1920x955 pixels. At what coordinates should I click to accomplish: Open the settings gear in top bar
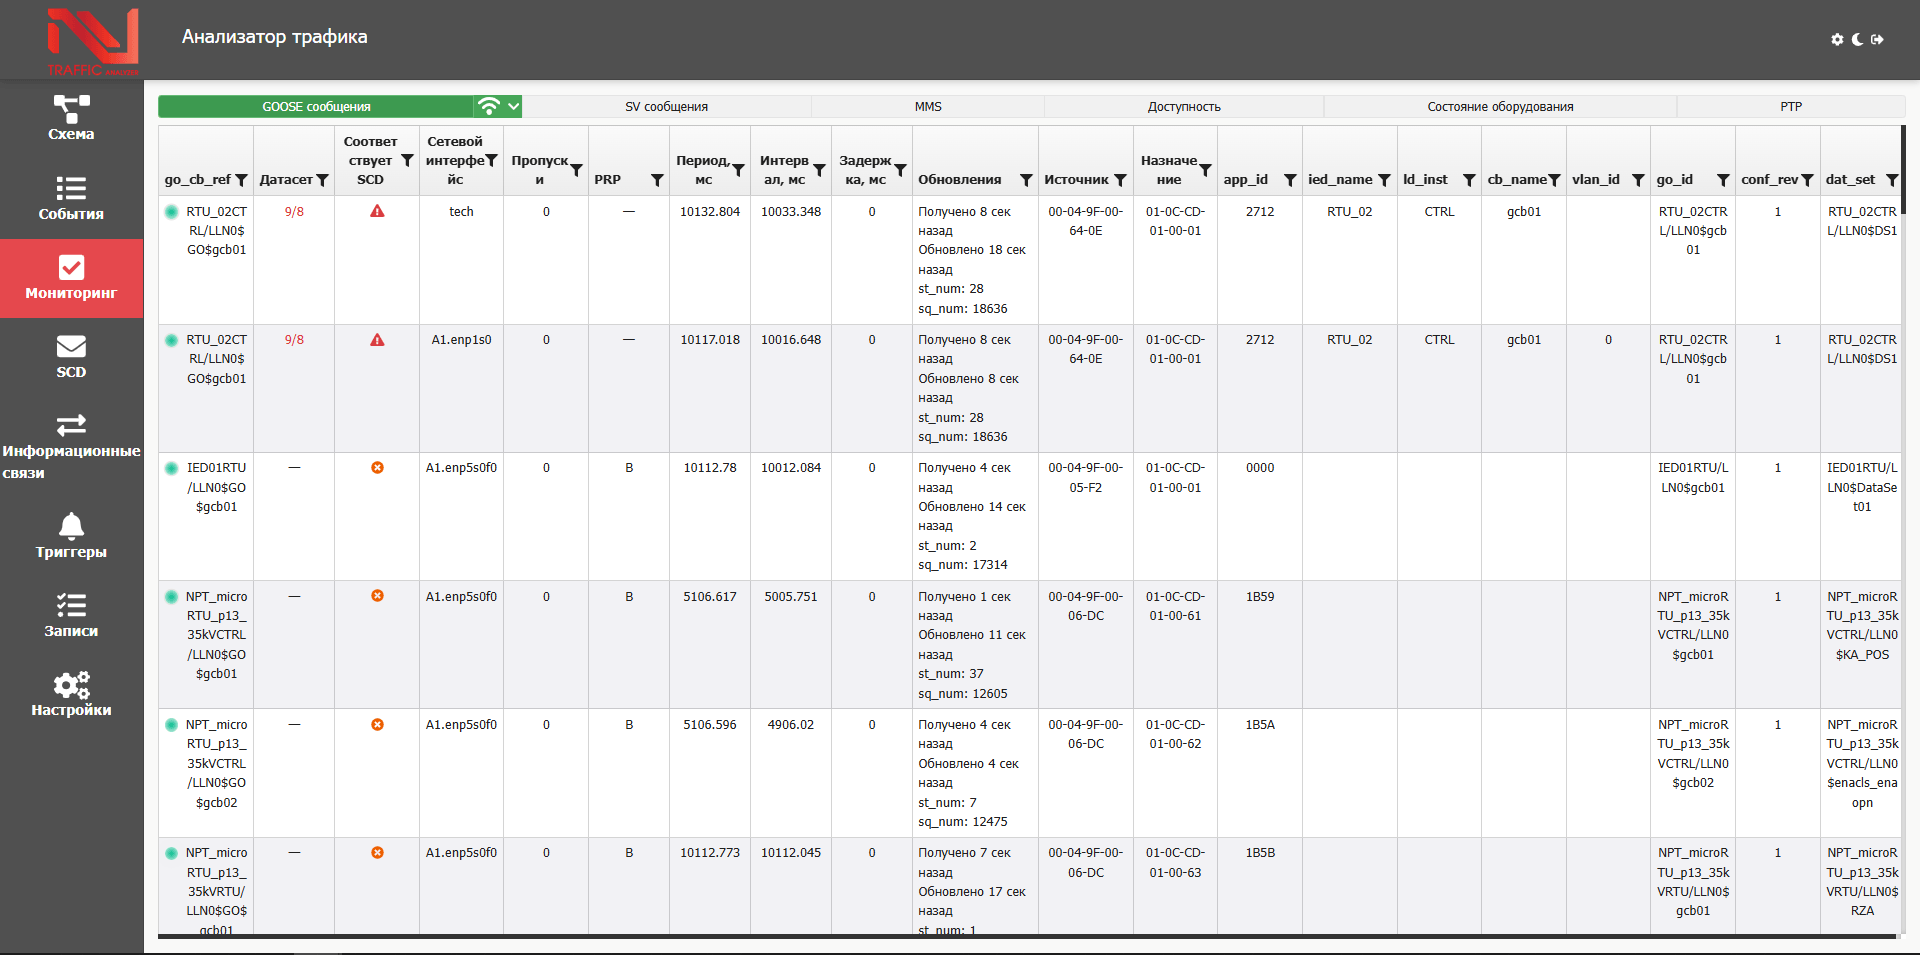1837,39
